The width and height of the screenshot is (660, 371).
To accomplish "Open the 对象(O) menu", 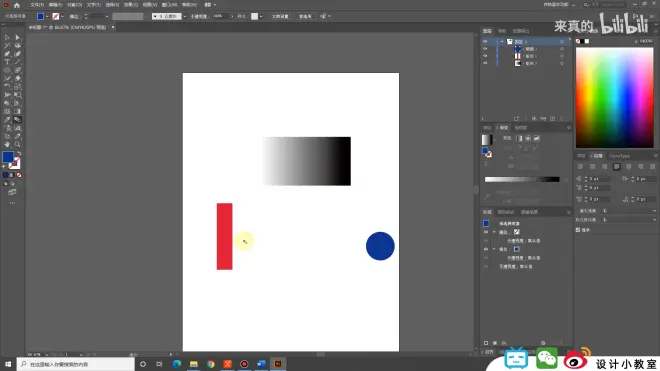I will pos(75,5).
